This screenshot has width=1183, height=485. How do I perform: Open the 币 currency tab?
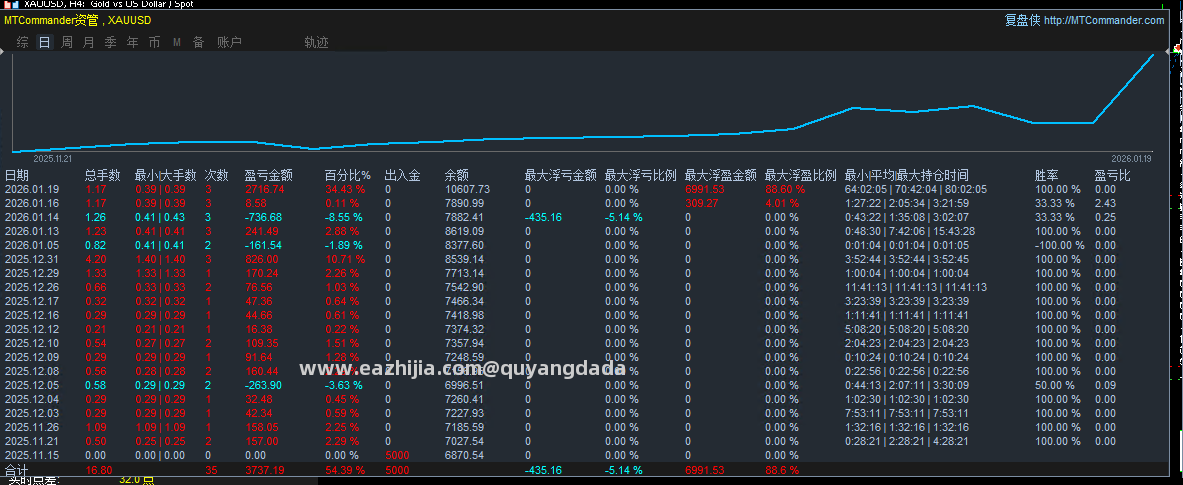155,43
